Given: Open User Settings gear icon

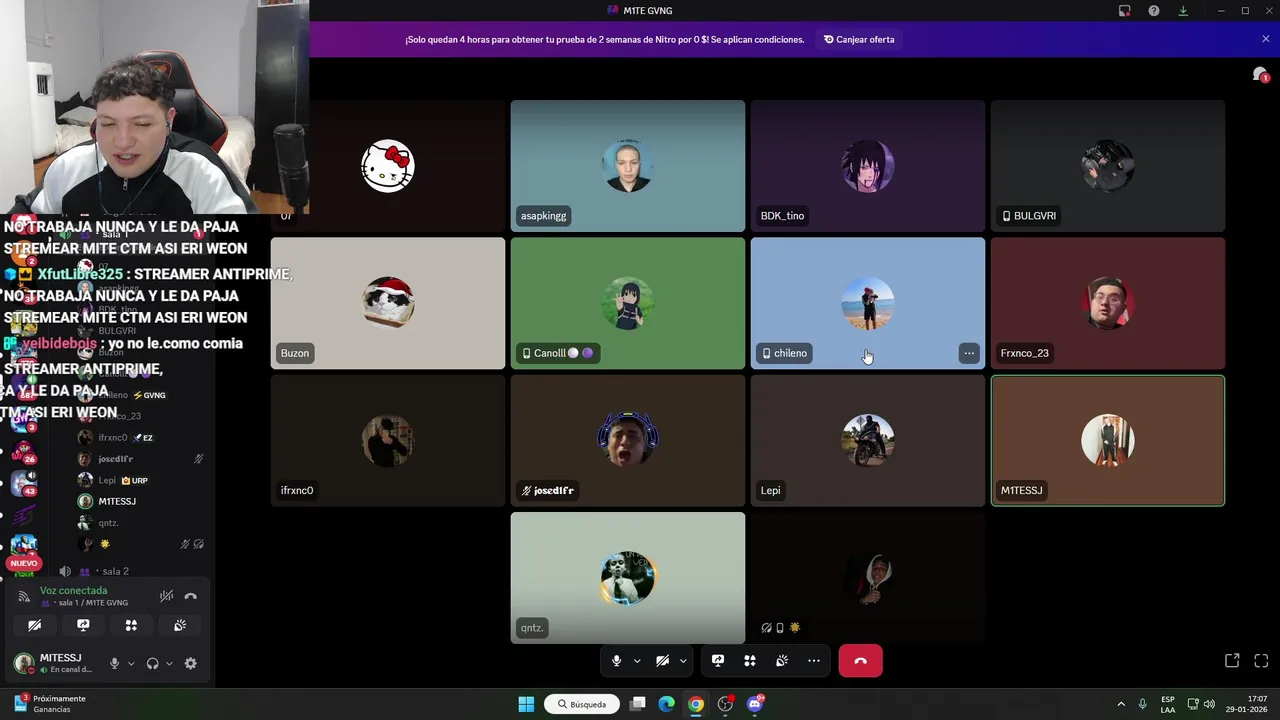Looking at the screenshot, I should (x=191, y=663).
